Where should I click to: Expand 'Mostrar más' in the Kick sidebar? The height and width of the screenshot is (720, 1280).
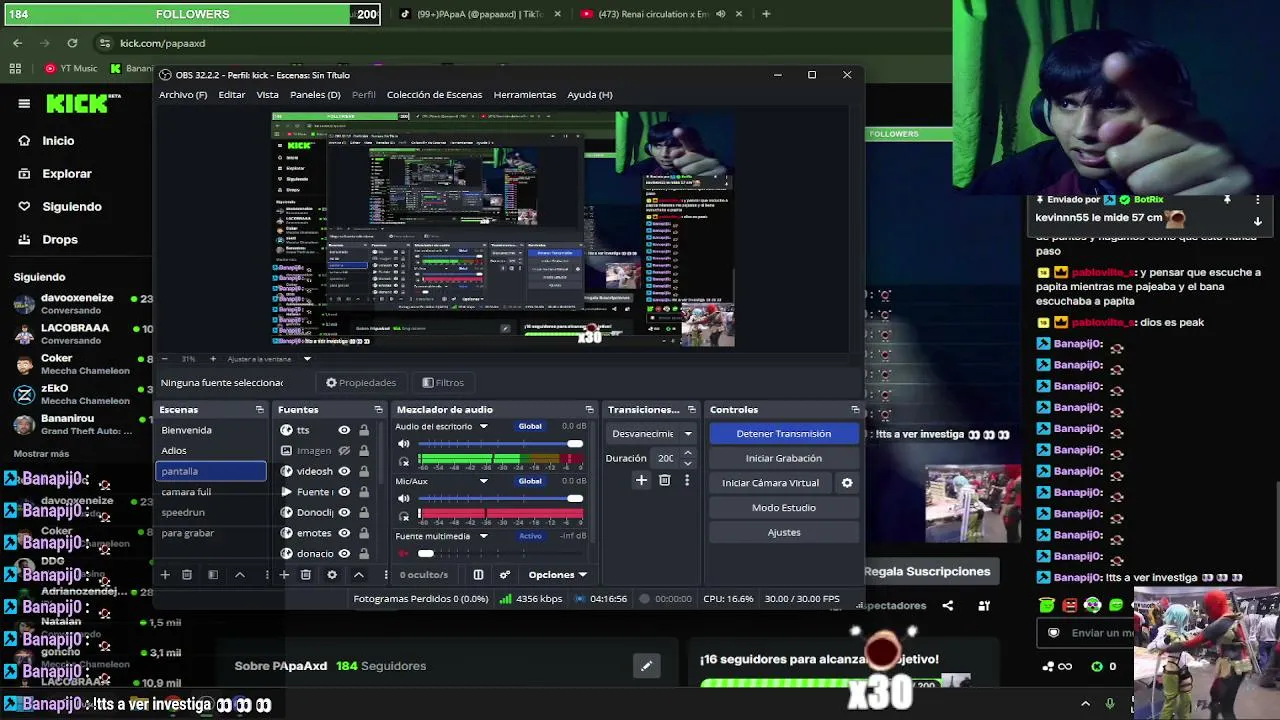(41, 454)
